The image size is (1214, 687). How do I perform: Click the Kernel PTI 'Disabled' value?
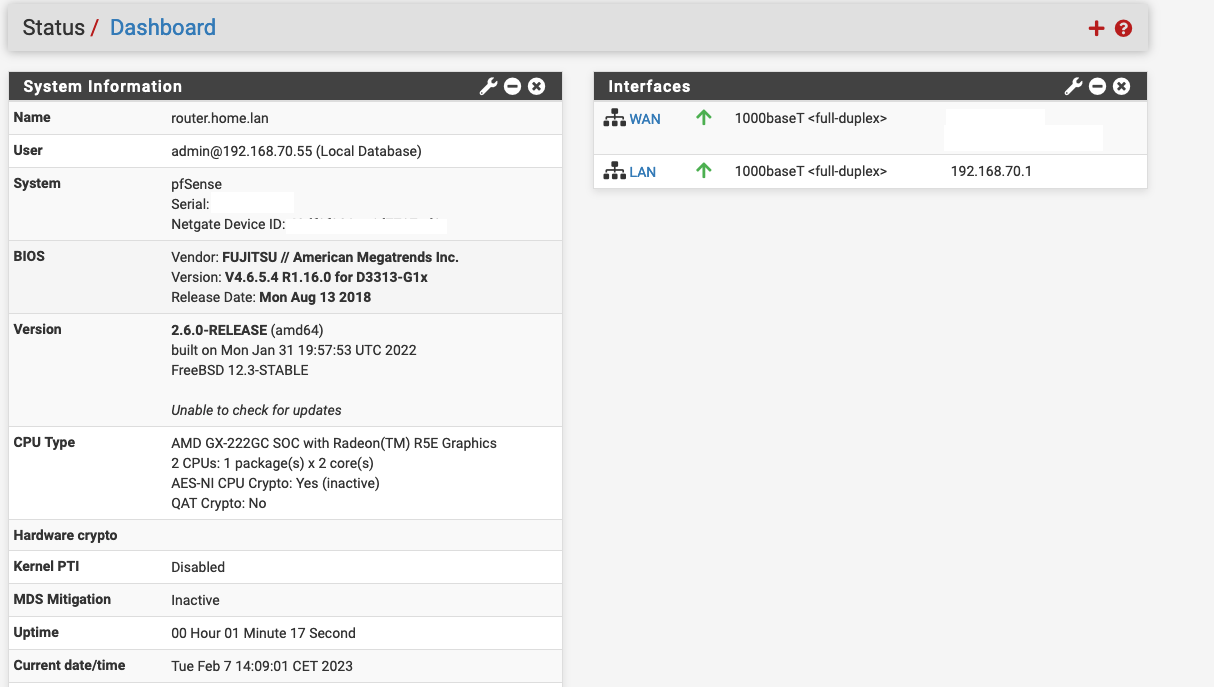198,567
